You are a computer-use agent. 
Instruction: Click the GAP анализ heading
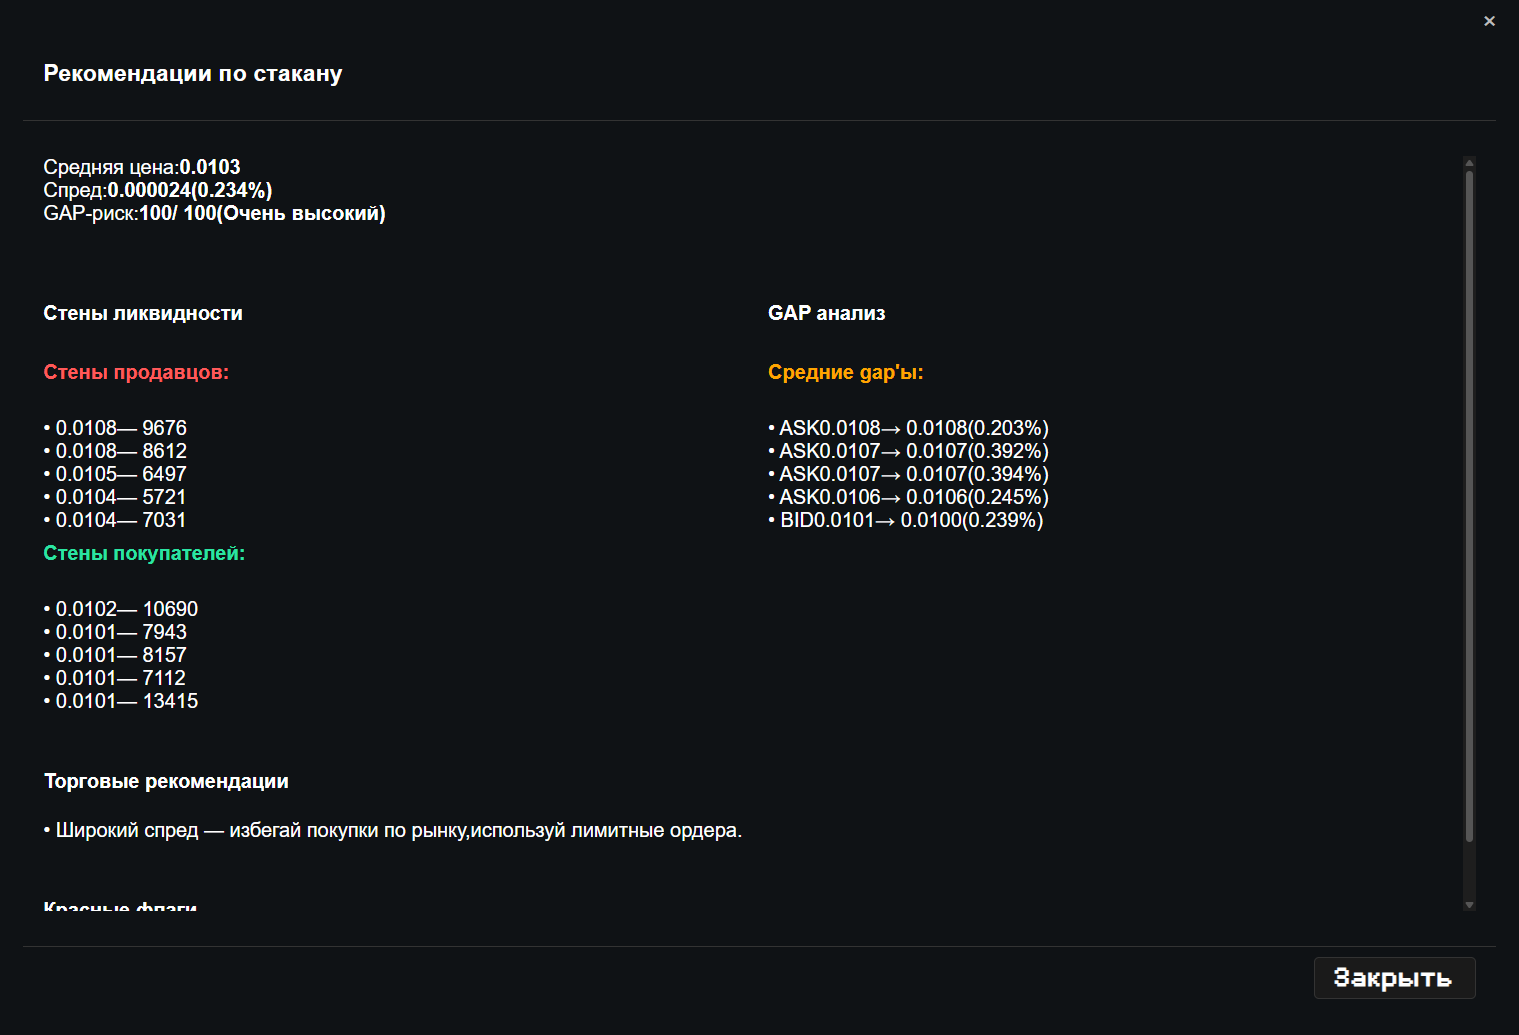tap(827, 313)
